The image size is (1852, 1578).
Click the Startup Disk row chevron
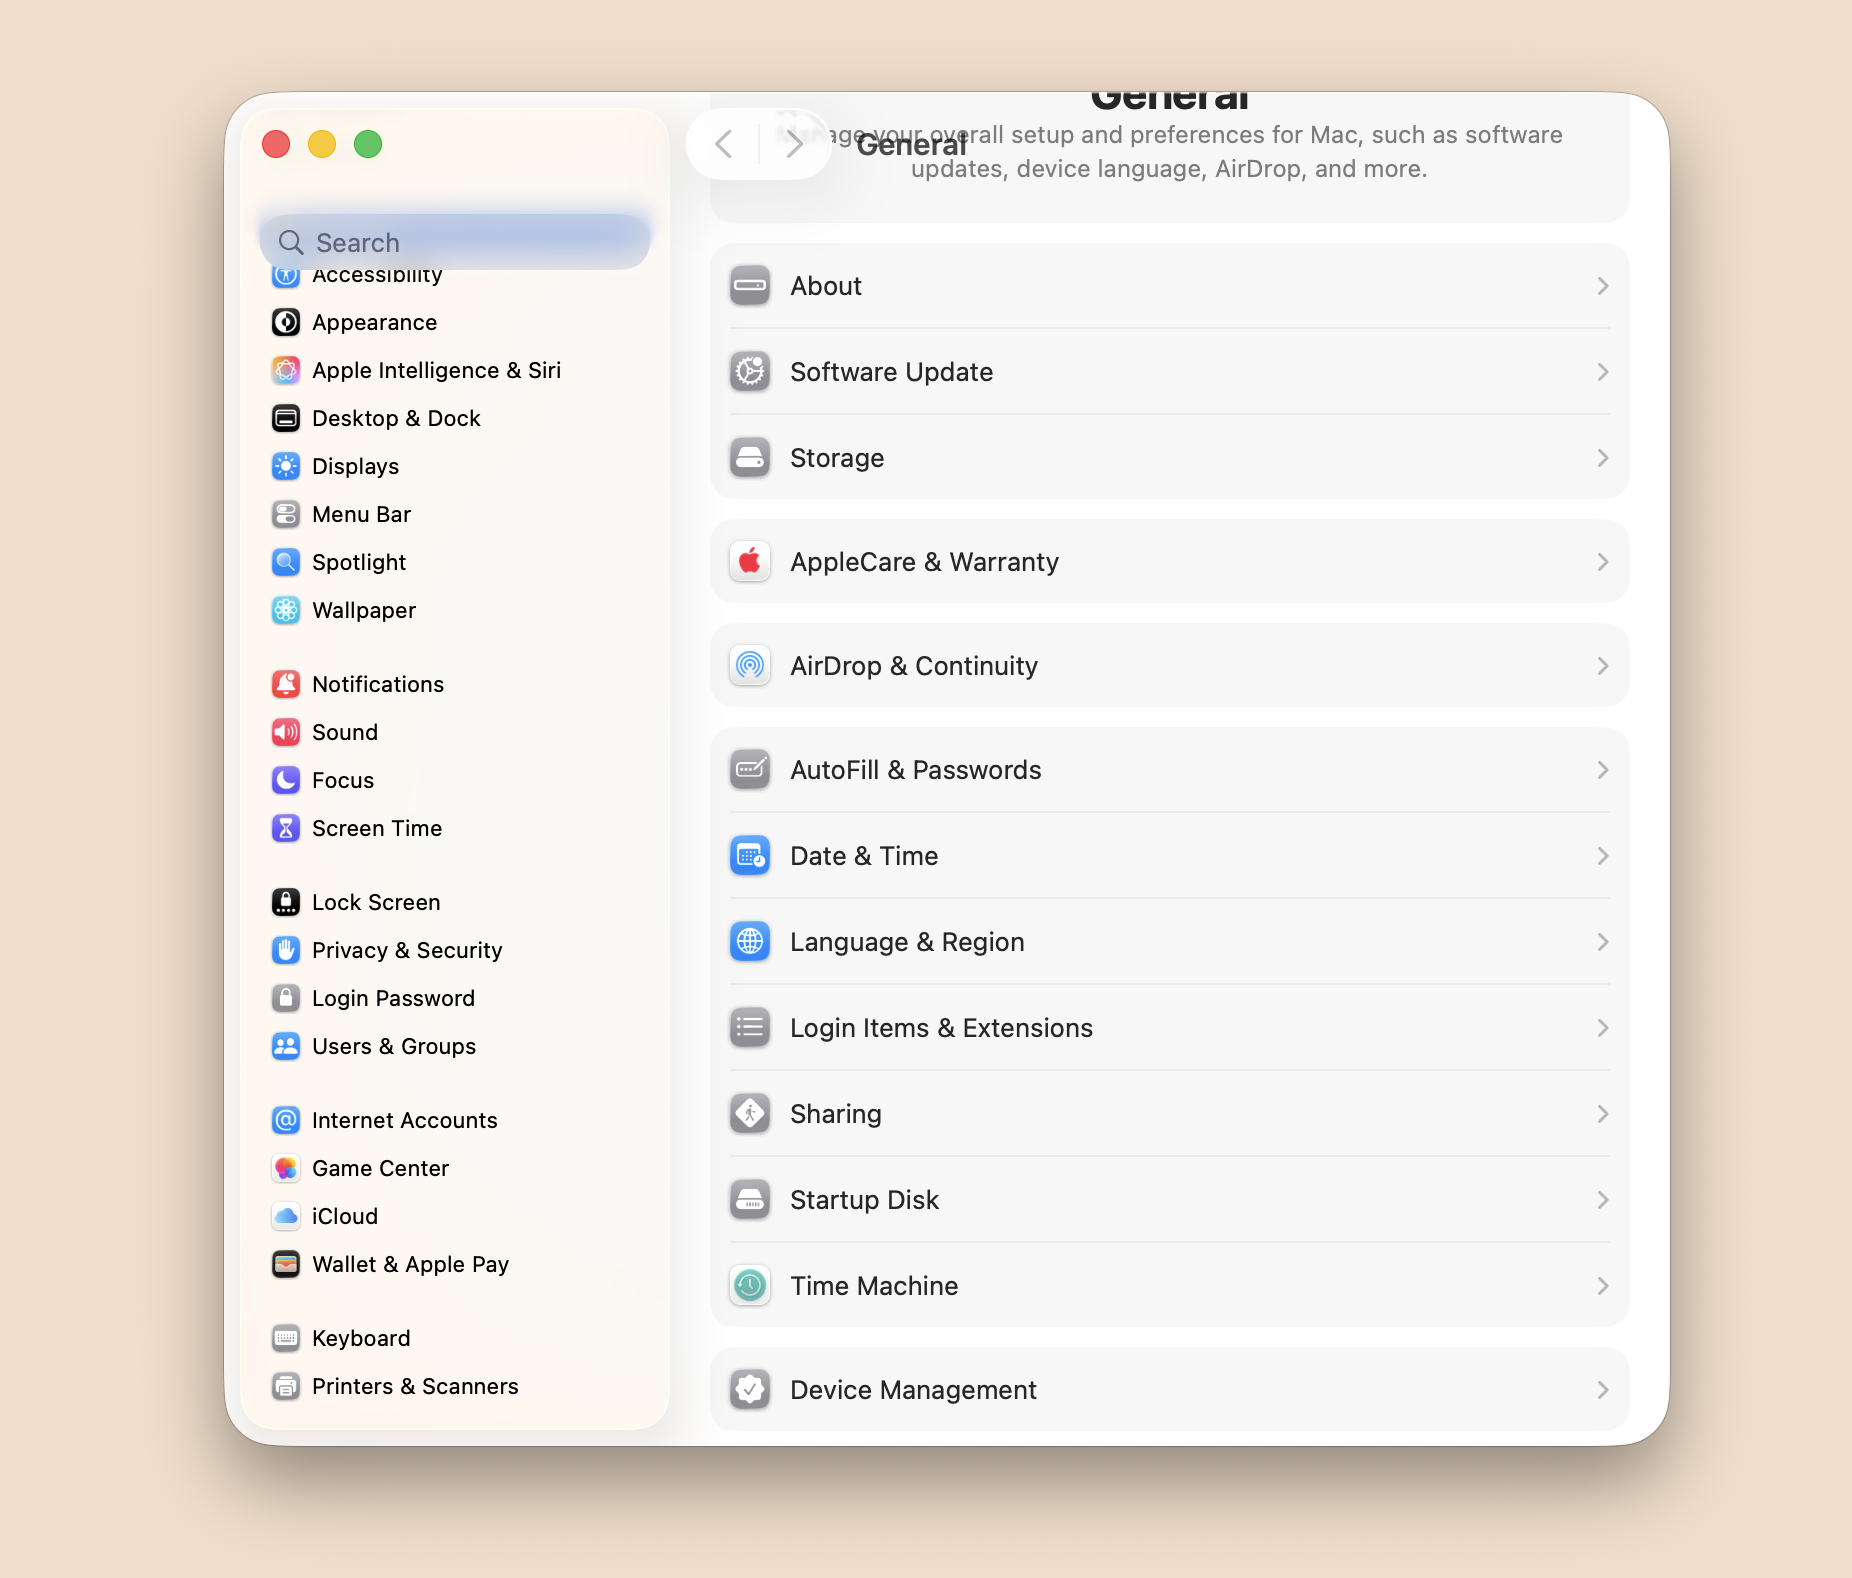(1603, 1200)
